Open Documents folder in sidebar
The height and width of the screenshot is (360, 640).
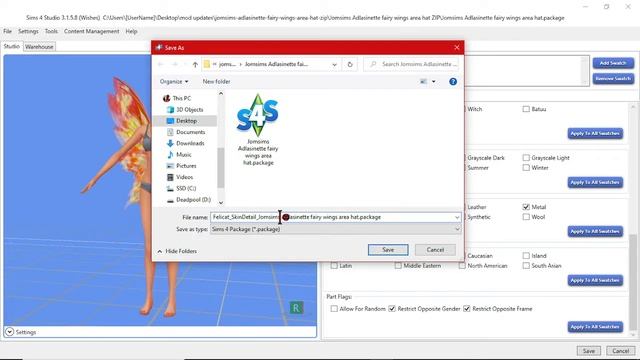(186, 132)
